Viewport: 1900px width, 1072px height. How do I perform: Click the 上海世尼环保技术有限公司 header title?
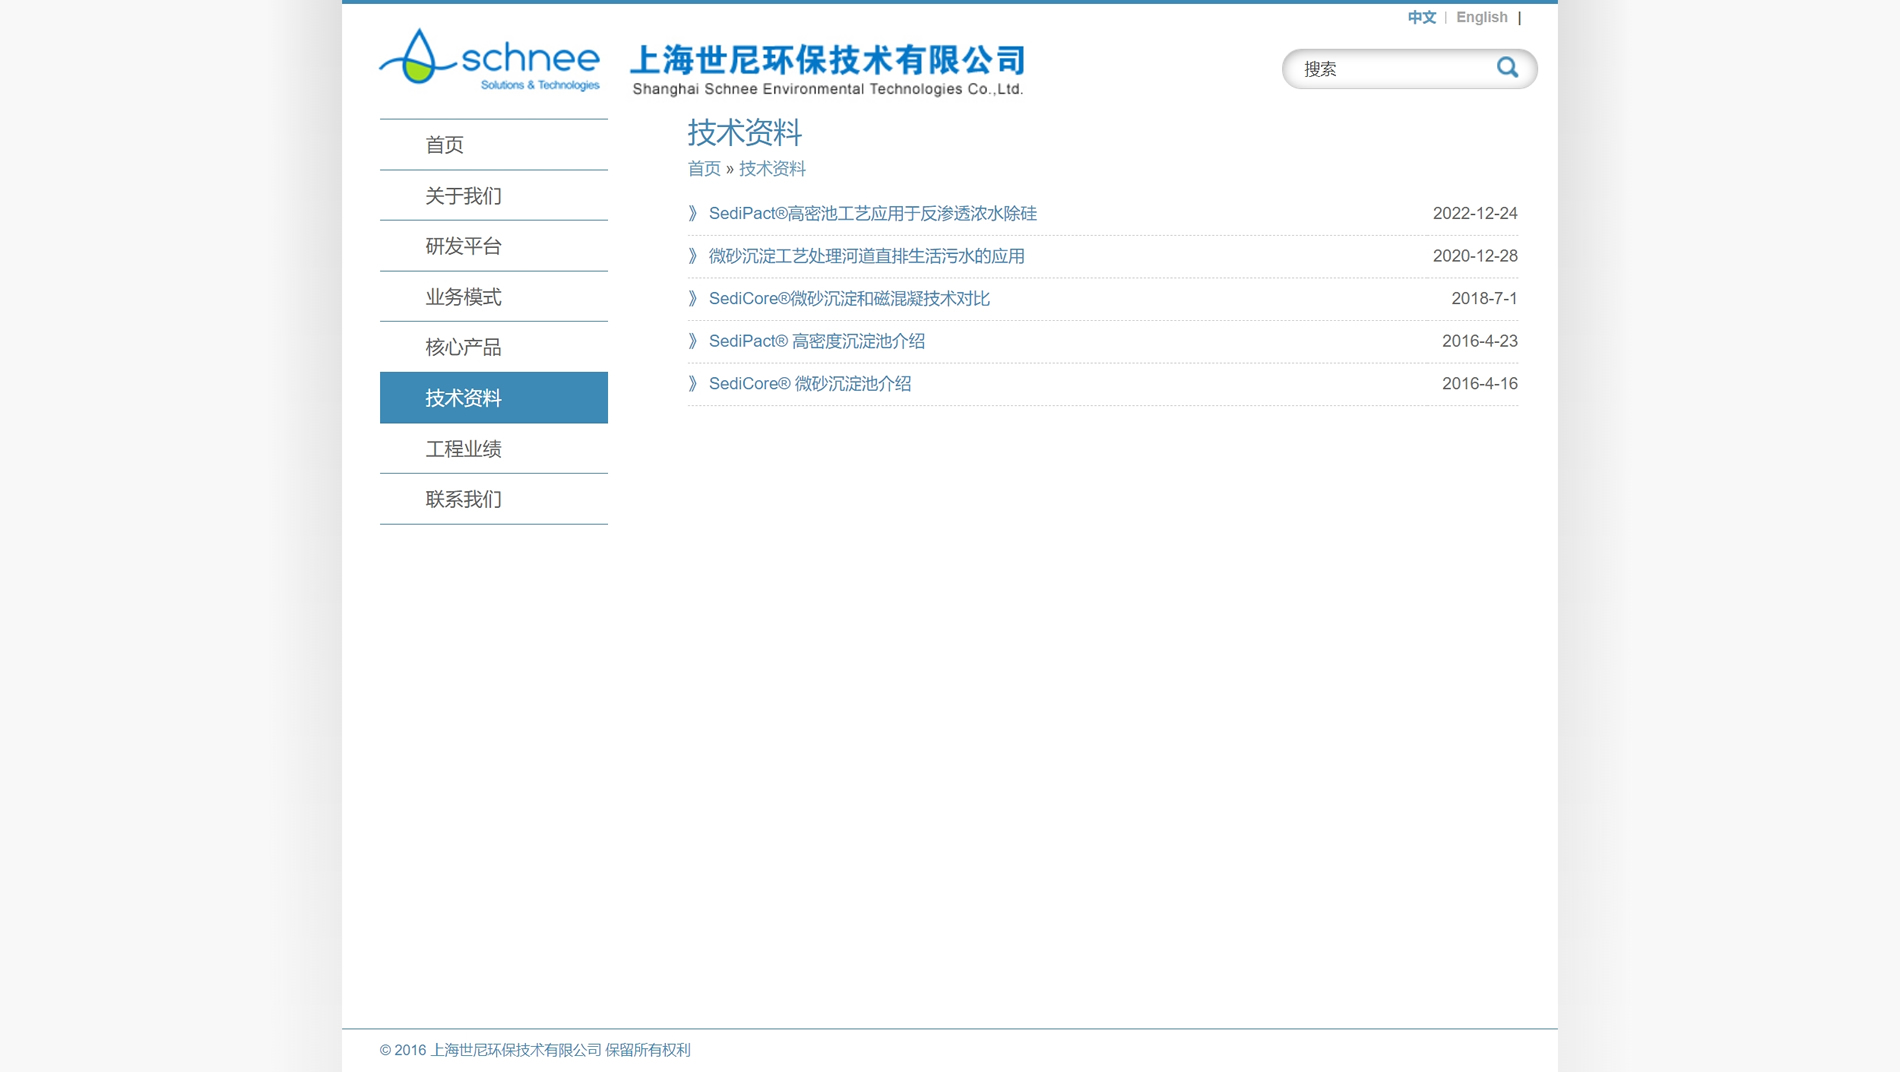828,60
